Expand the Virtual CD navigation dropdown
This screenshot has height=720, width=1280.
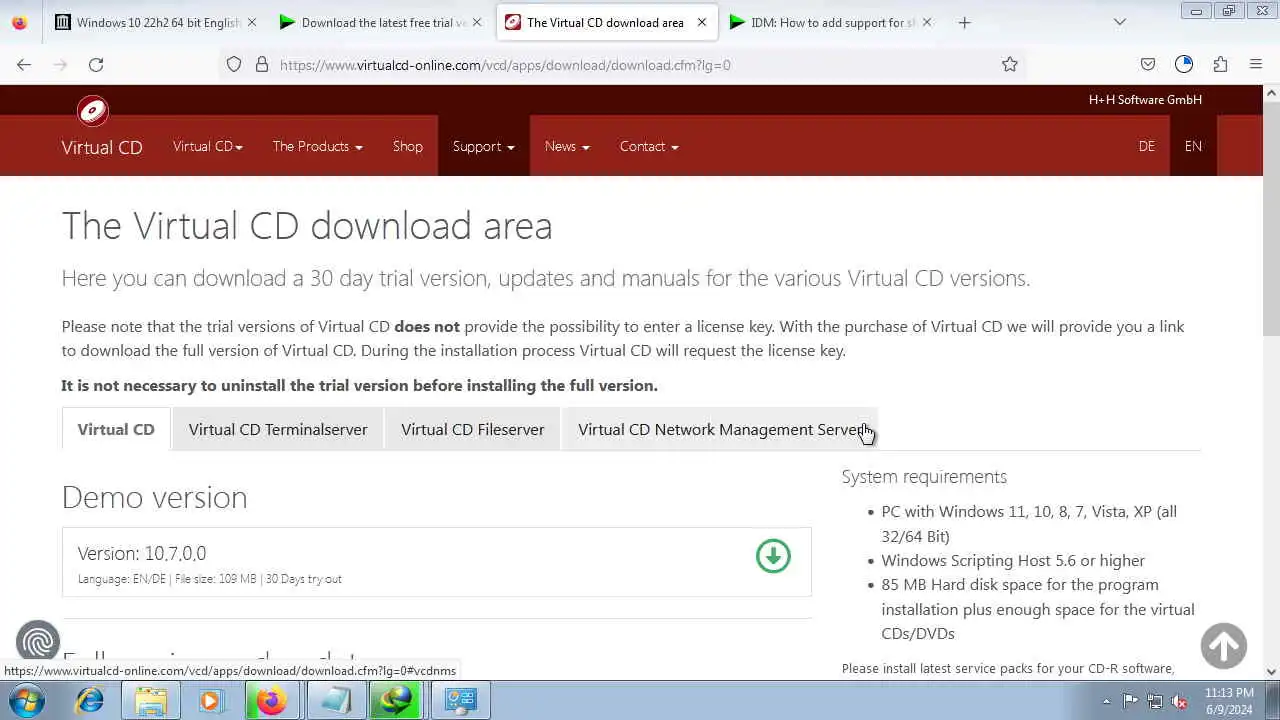tap(207, 146)
